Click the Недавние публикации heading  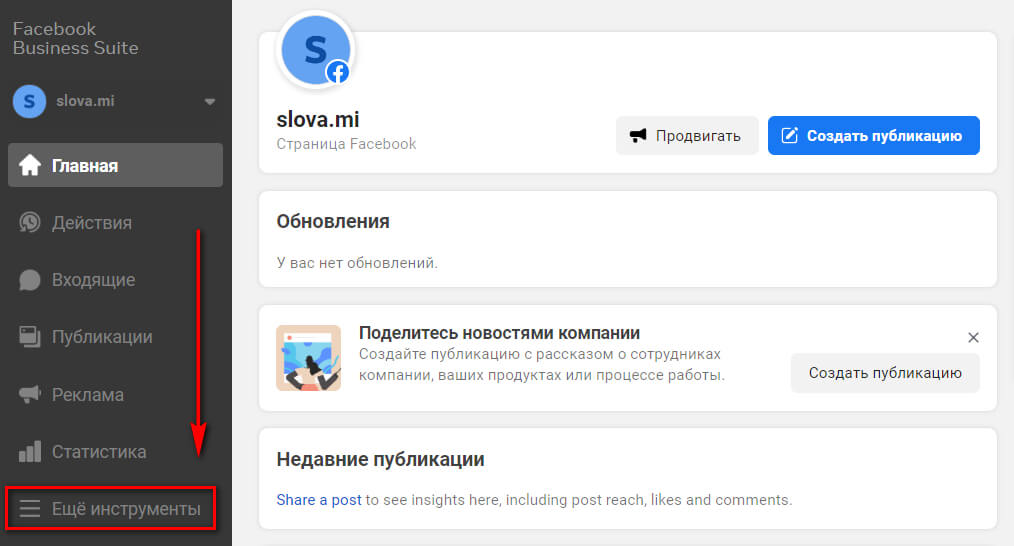tap(380, 459)
